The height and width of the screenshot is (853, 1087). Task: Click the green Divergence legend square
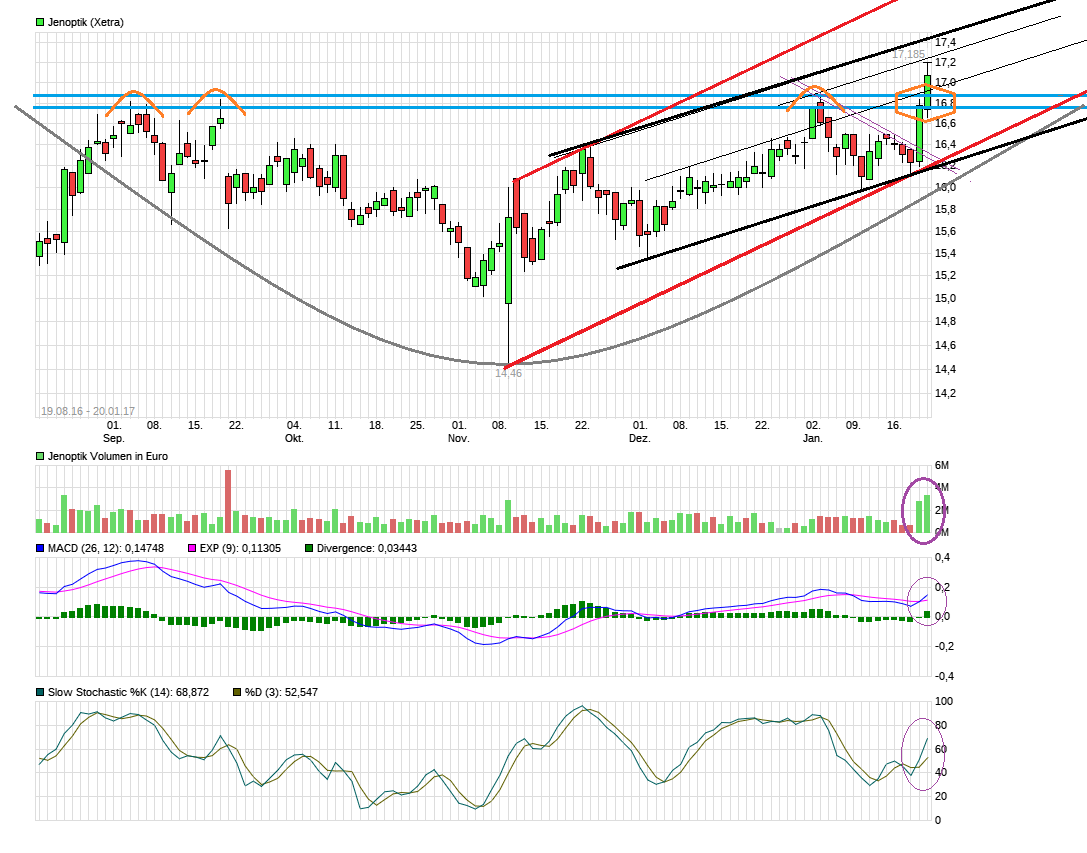pyautogui.click(x=309, y=548)
